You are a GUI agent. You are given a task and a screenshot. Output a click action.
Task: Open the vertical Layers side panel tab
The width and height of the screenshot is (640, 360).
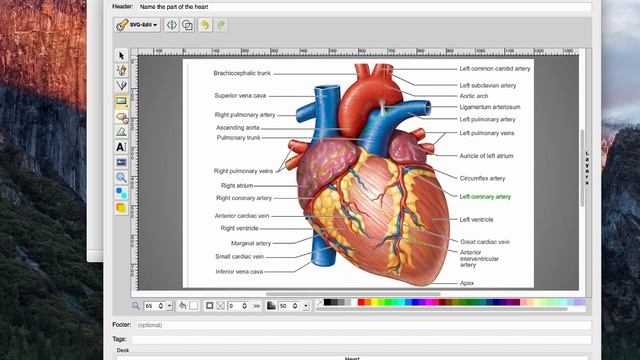587,168
